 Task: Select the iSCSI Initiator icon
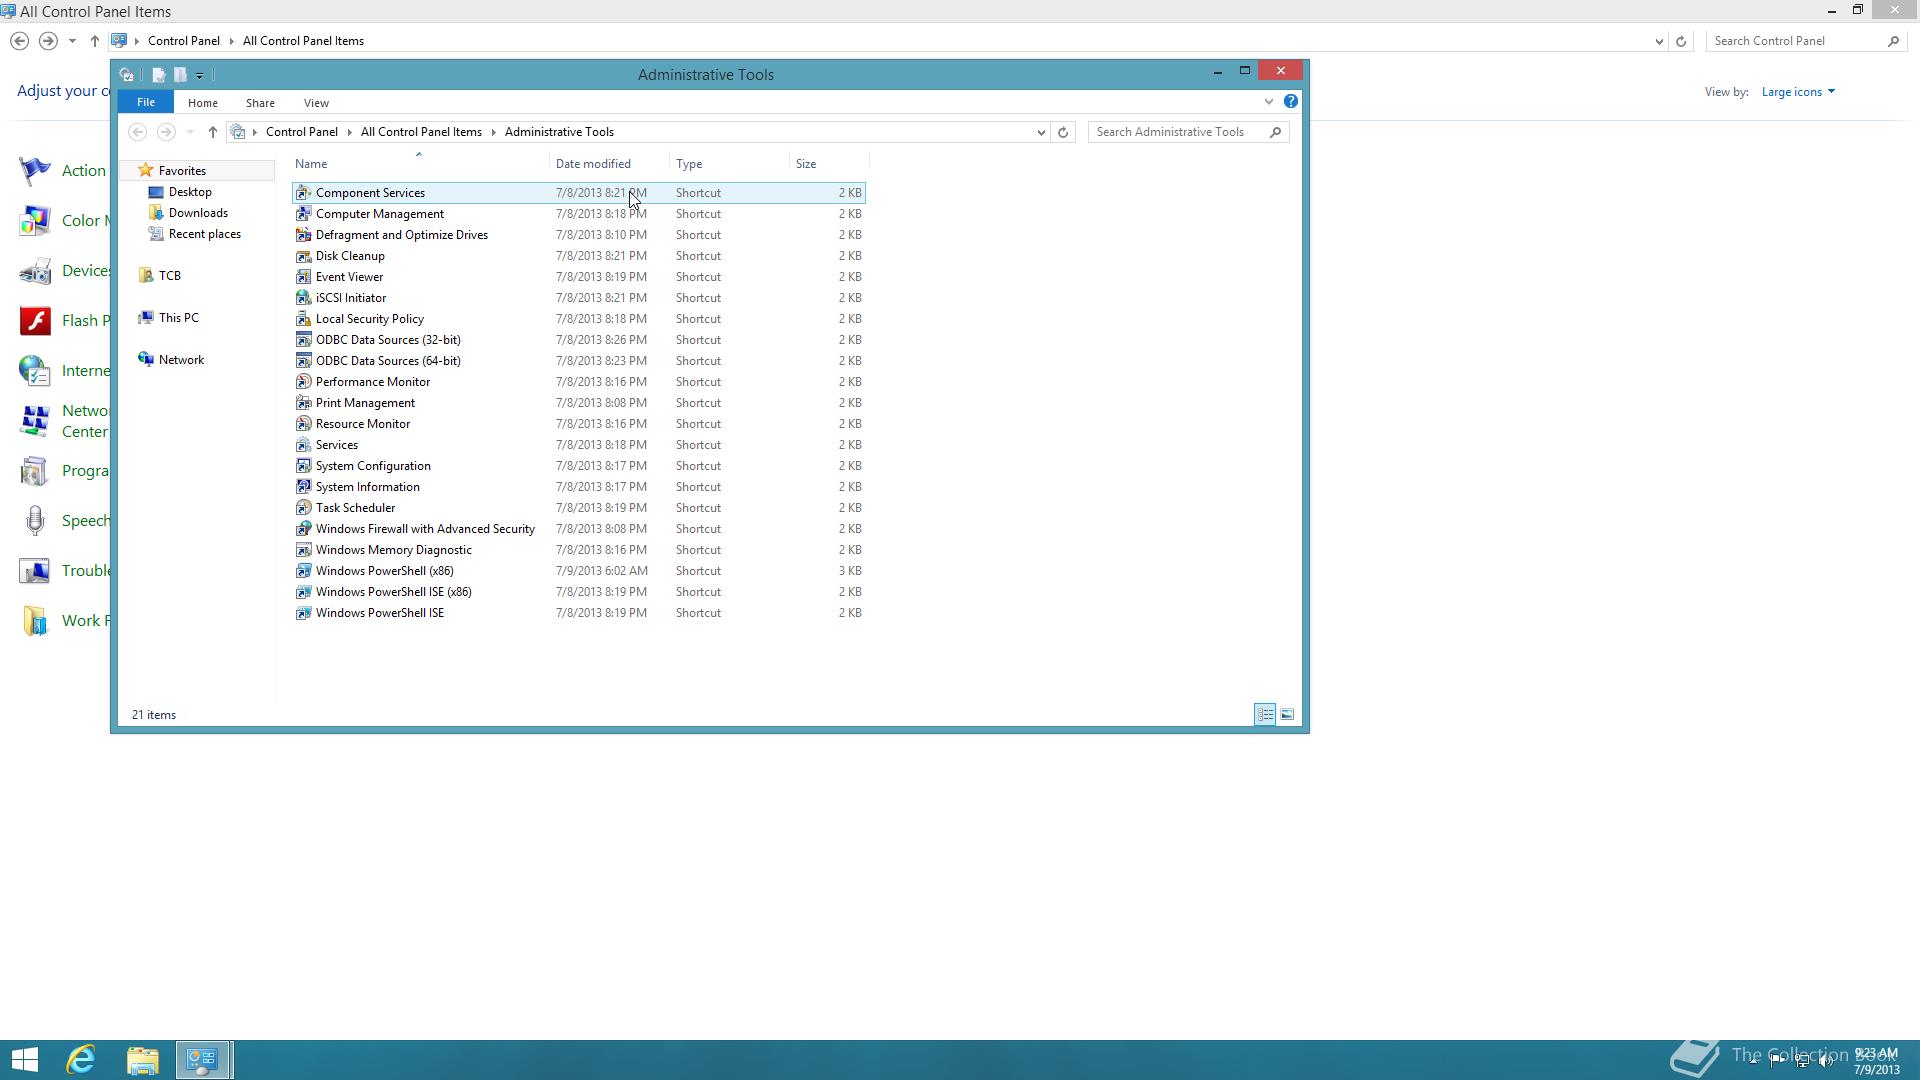coord(303,298)
